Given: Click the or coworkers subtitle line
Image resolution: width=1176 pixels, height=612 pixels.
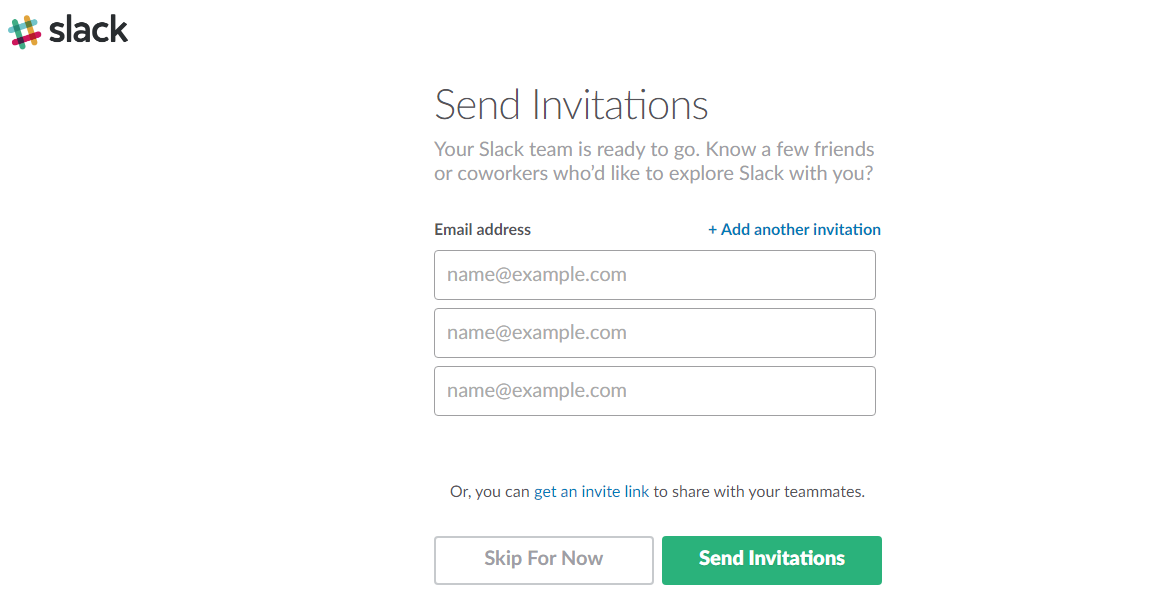Looking at the screenshot, I should pos(653,173).
